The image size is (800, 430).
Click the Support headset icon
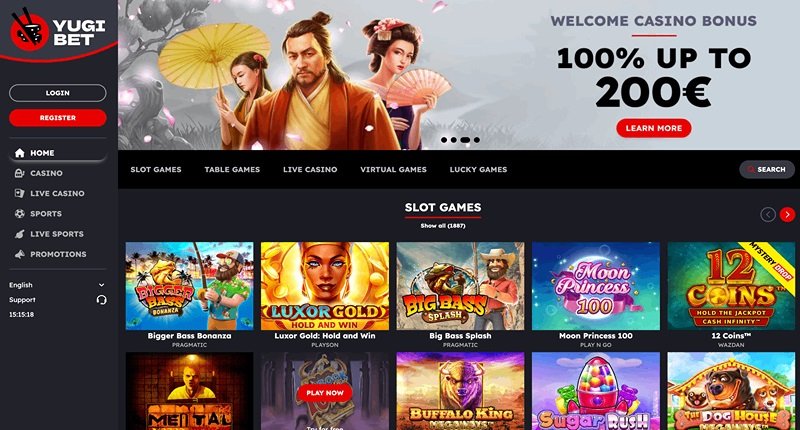(102, 300)
